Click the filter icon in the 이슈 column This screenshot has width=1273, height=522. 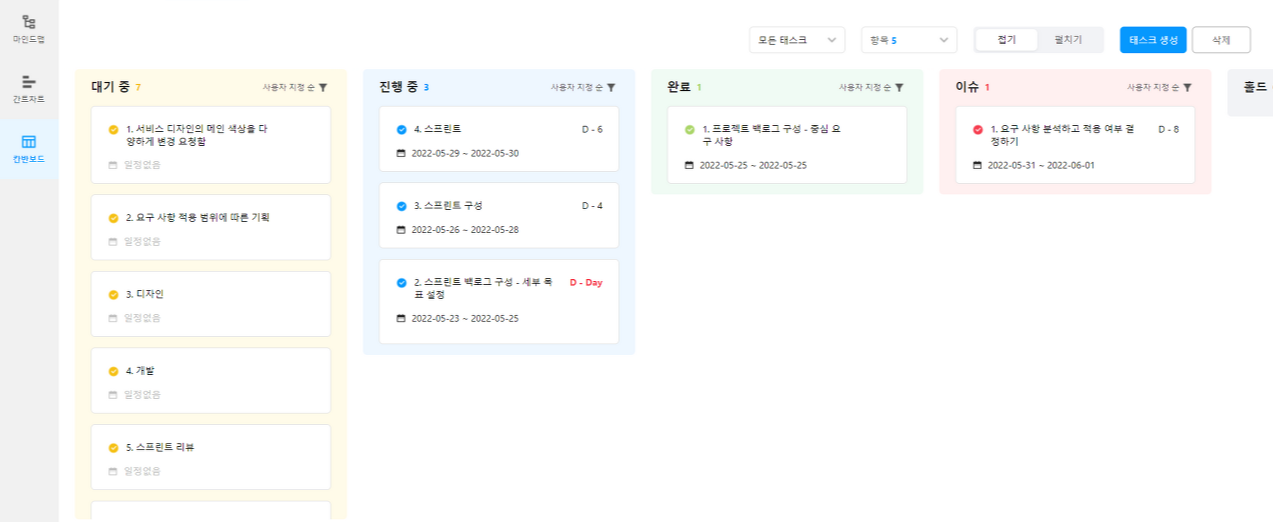coord(1187,88)
